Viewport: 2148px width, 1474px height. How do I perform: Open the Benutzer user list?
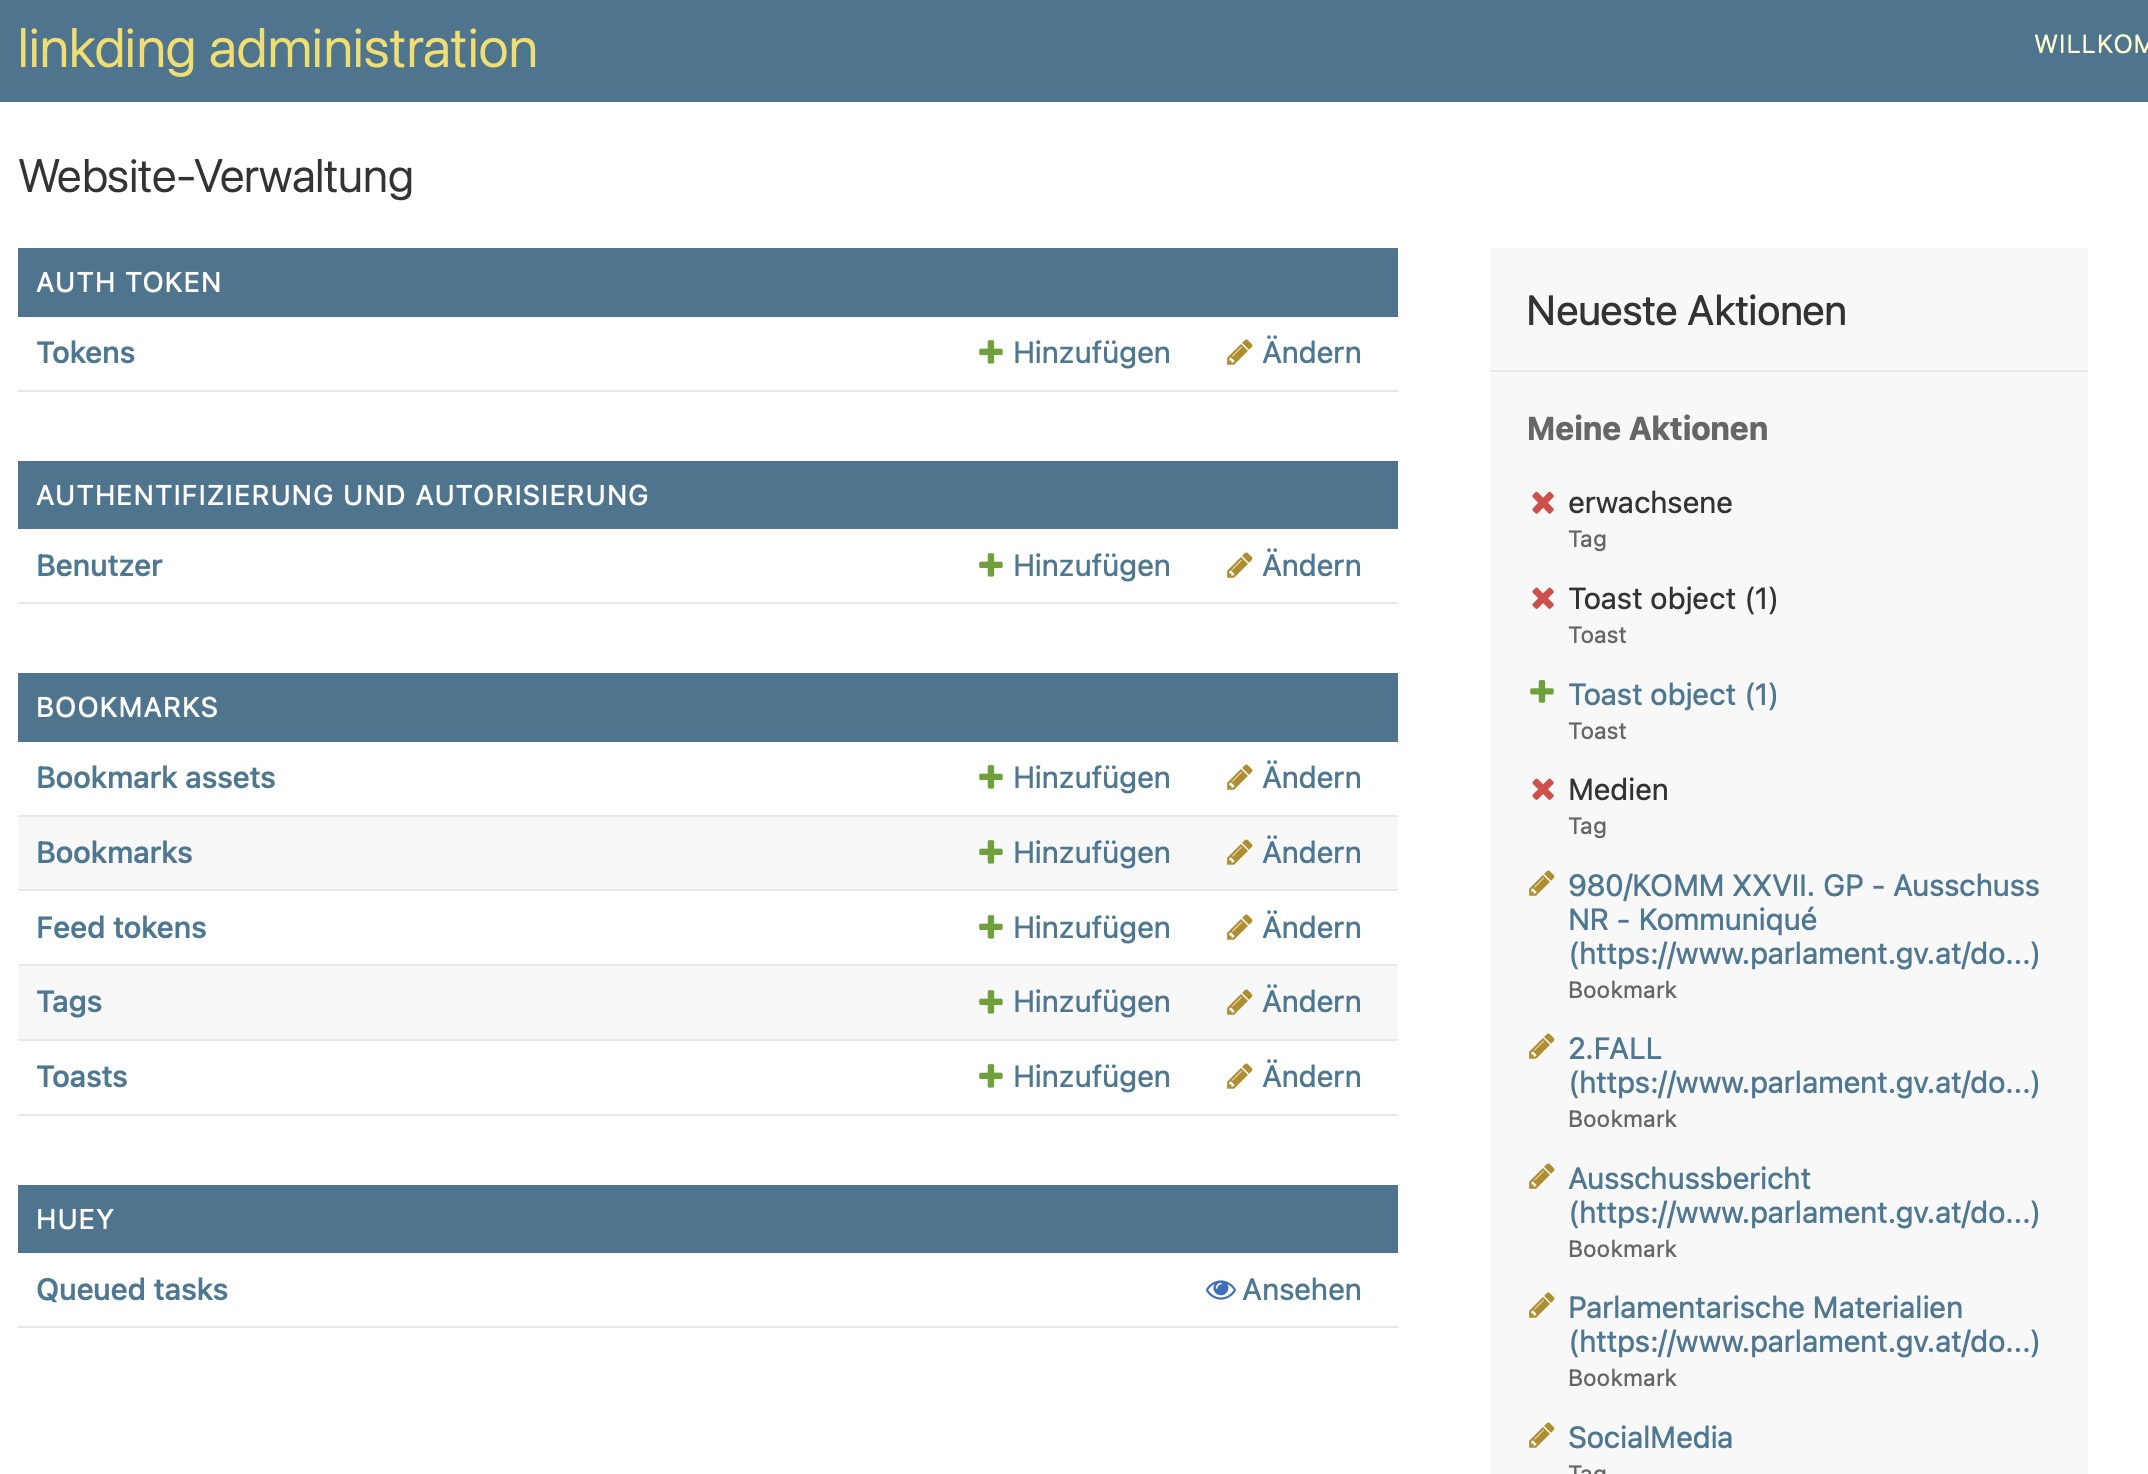pos(99,565)
